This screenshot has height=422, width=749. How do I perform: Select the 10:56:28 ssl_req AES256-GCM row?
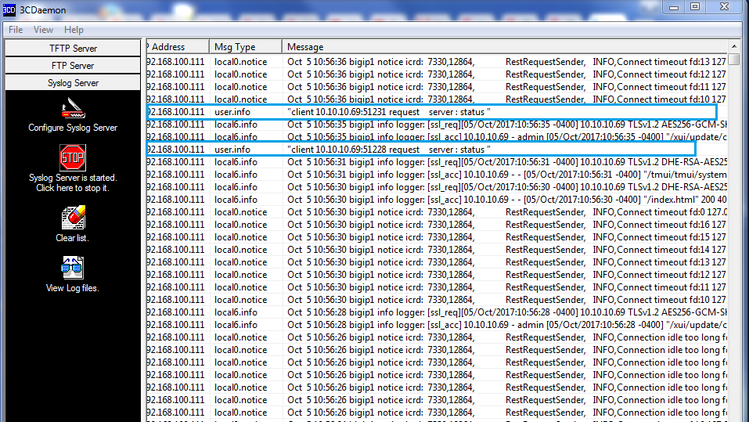[437, 312]
